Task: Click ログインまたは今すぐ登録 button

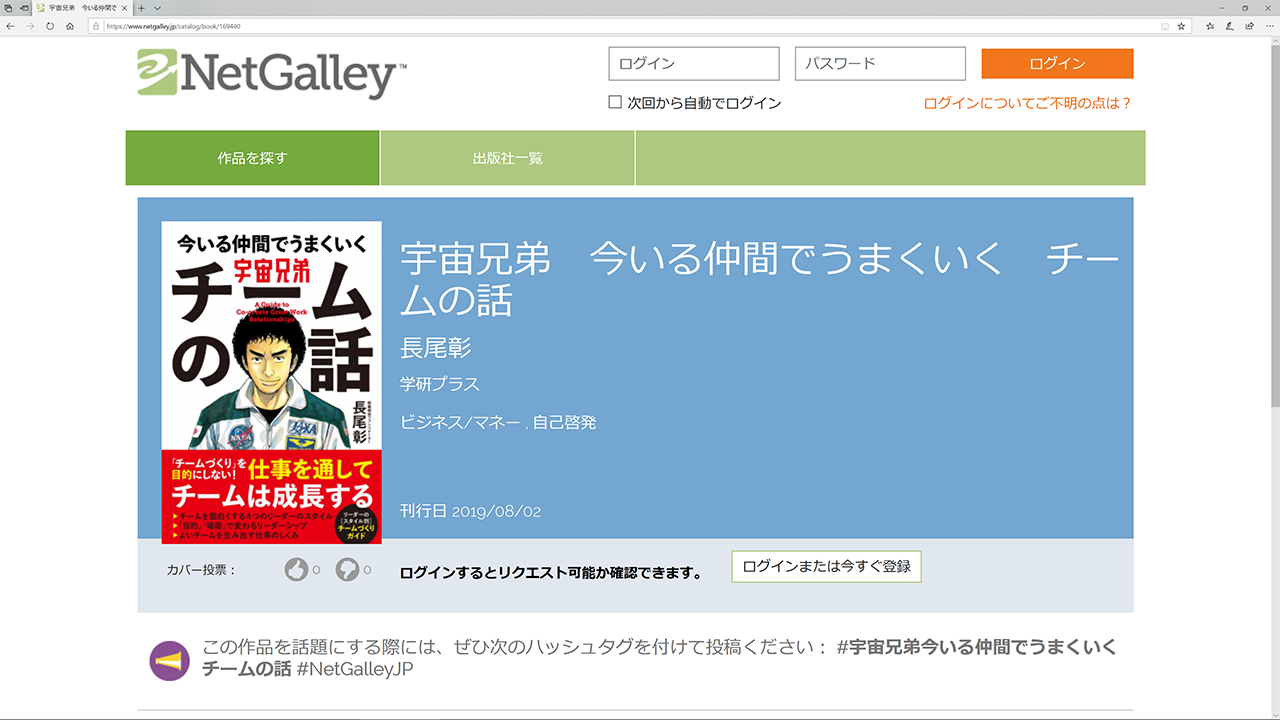Action: coord(826,566)
